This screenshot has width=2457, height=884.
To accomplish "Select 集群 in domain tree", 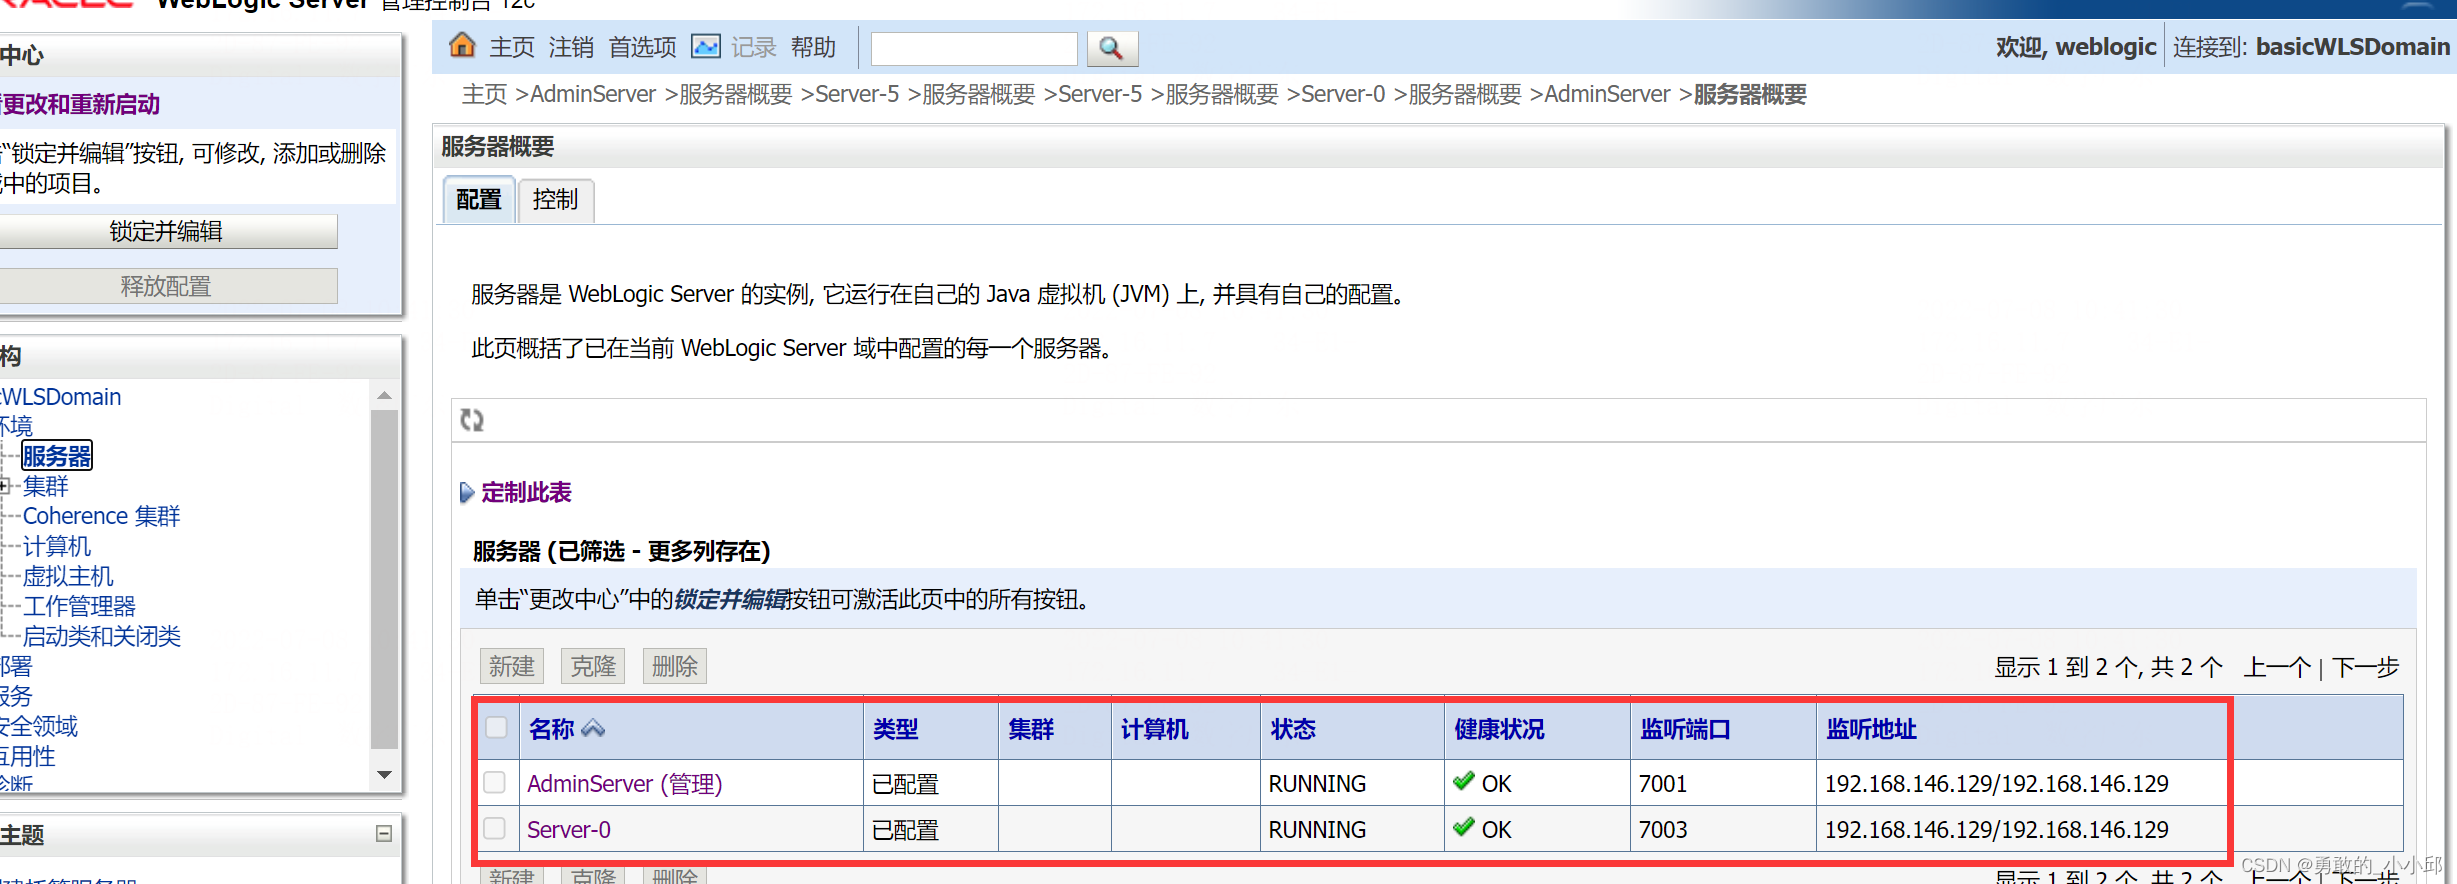I will pos(46,486).
